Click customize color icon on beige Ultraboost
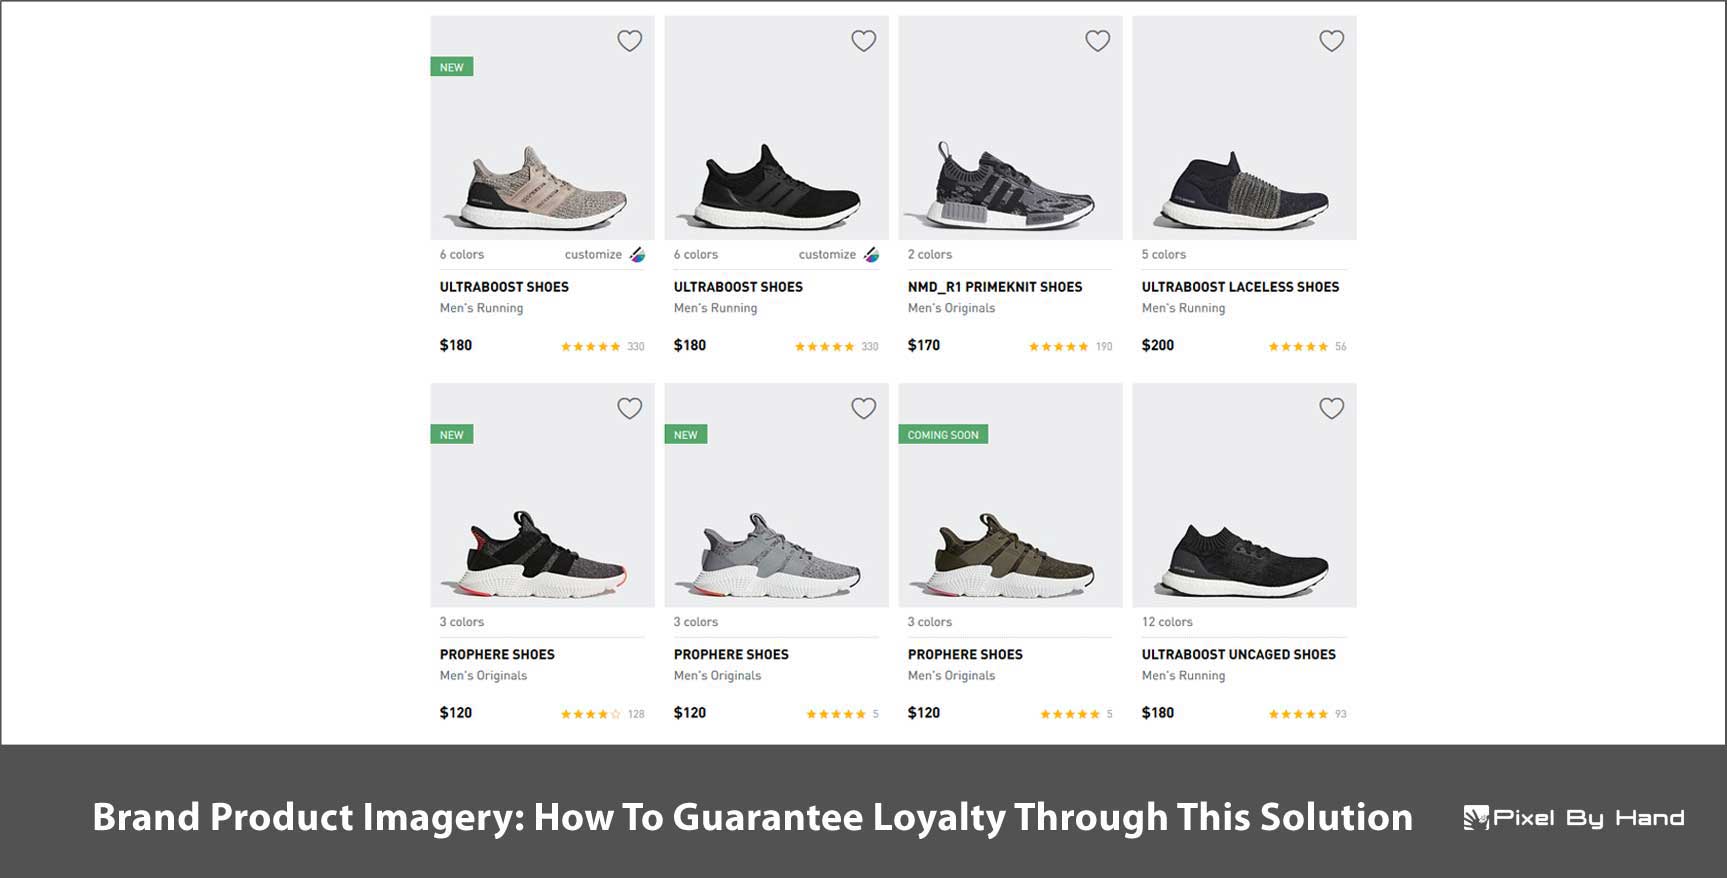This screenshot has height=878, width=1727. 637,255
